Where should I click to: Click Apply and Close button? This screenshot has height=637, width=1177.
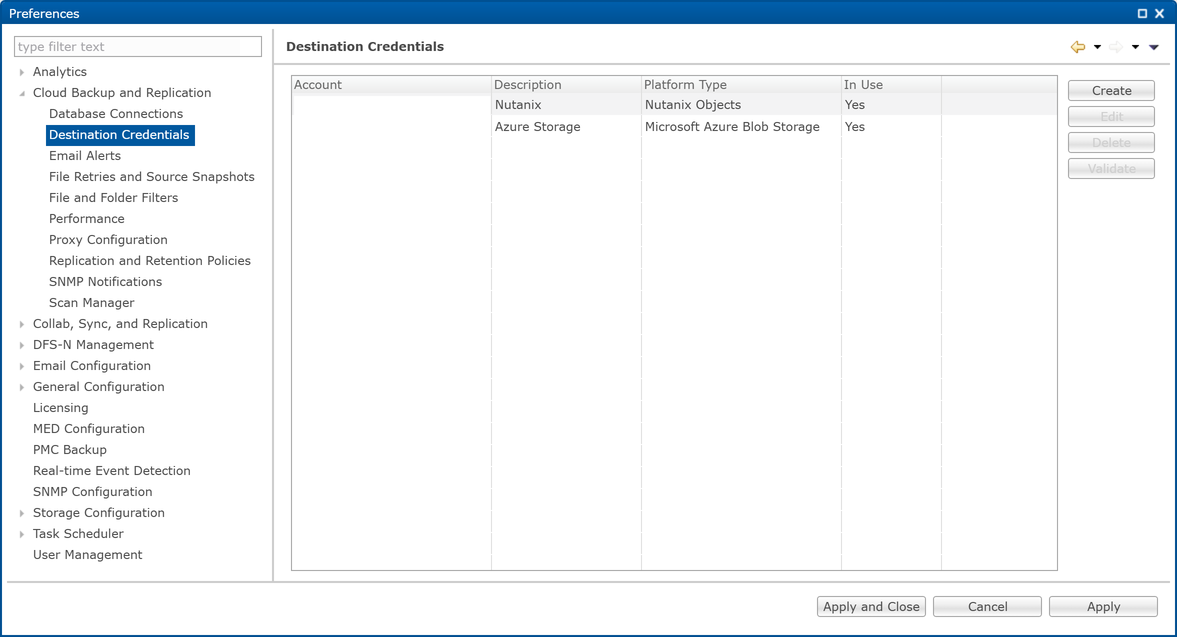tap(871, 607)
